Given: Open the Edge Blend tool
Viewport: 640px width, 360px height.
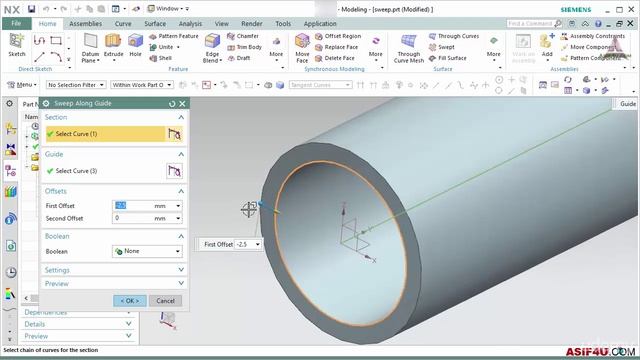Looking at the screenshot, I should coord(212,48).
